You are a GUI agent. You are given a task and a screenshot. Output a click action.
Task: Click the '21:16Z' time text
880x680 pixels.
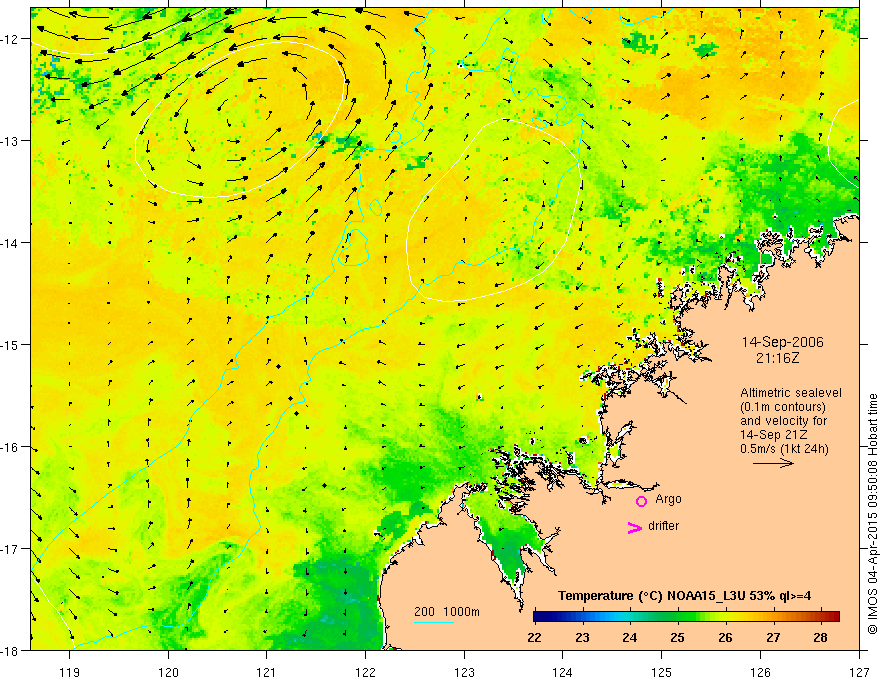(x=777, y=357)
